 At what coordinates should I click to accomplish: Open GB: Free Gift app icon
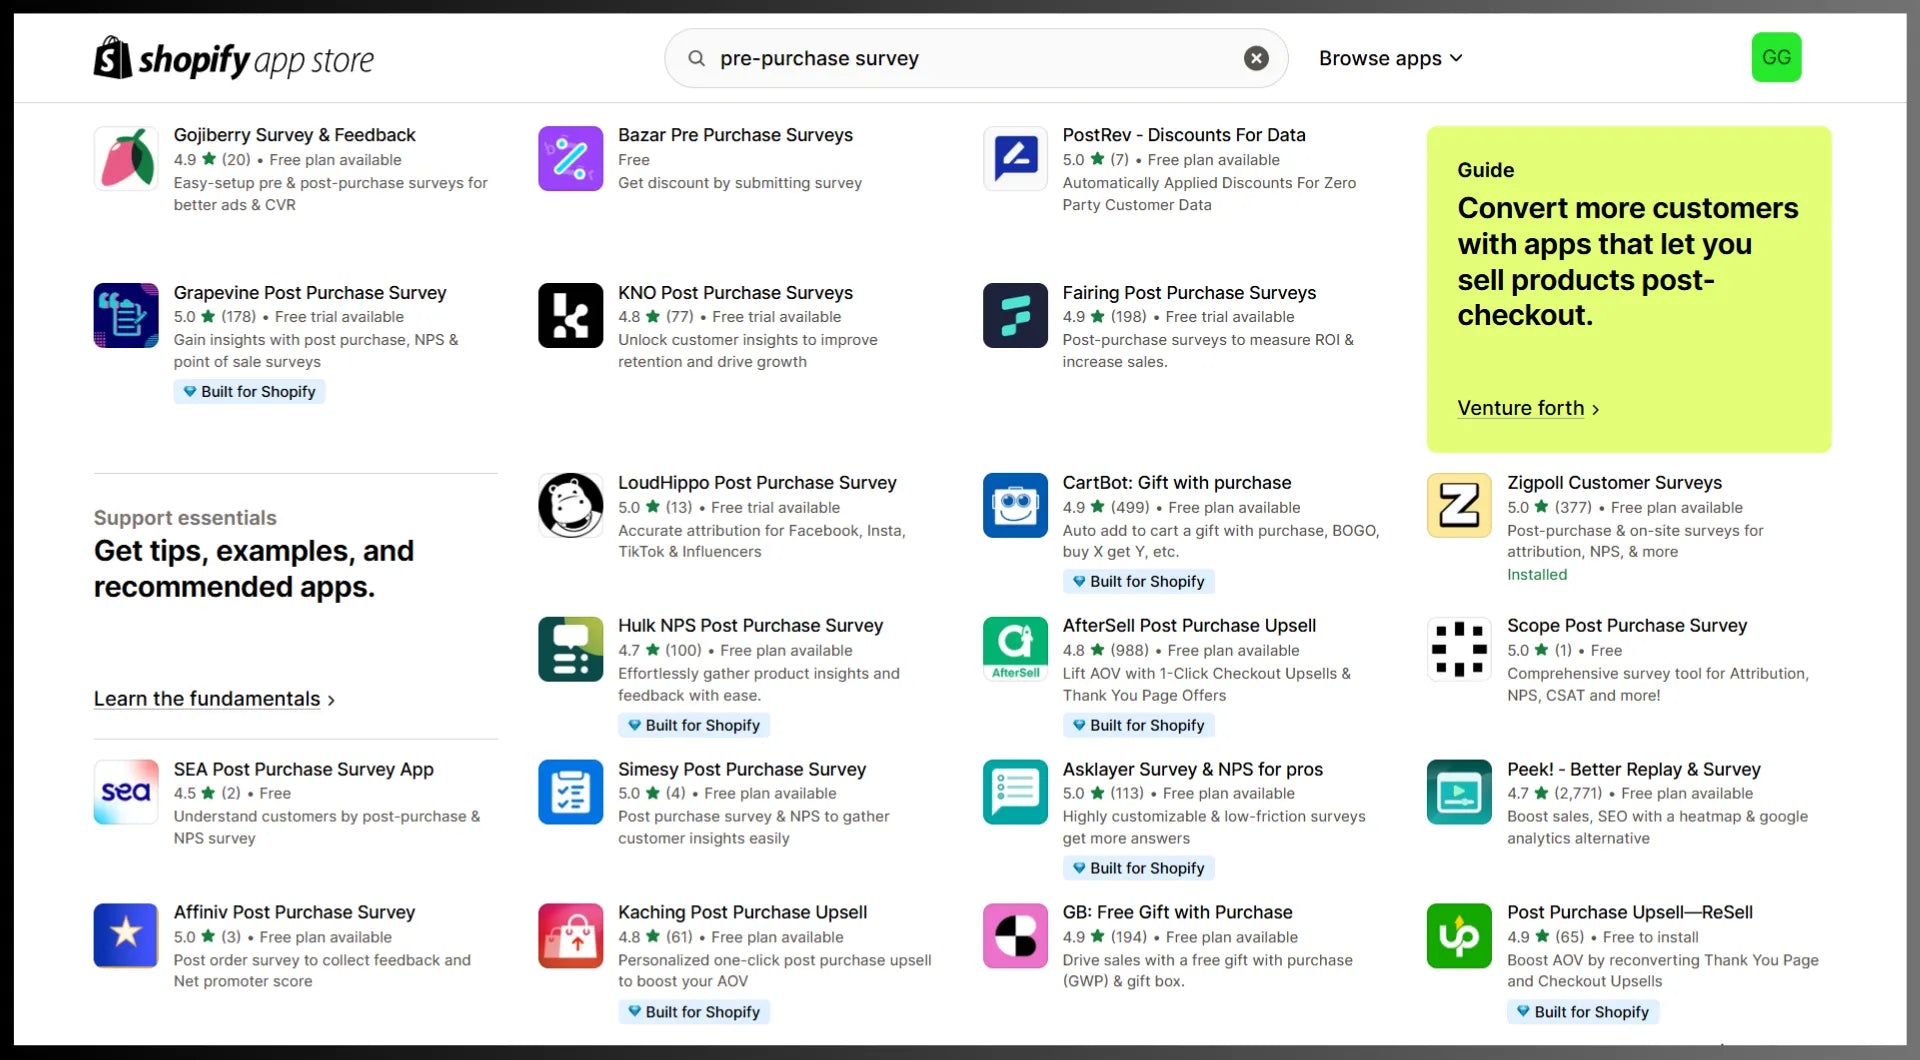click(1015, 936)
